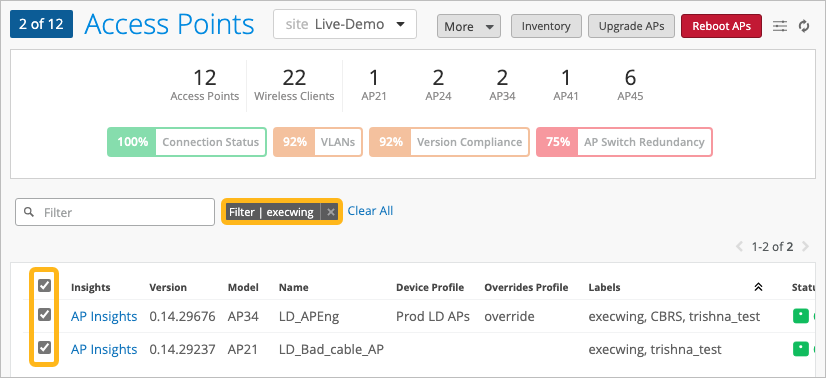This screenshot has height=378, width=826.
Task: Click version 0.14.29676 cell
Action: click(x=182, y=316)
